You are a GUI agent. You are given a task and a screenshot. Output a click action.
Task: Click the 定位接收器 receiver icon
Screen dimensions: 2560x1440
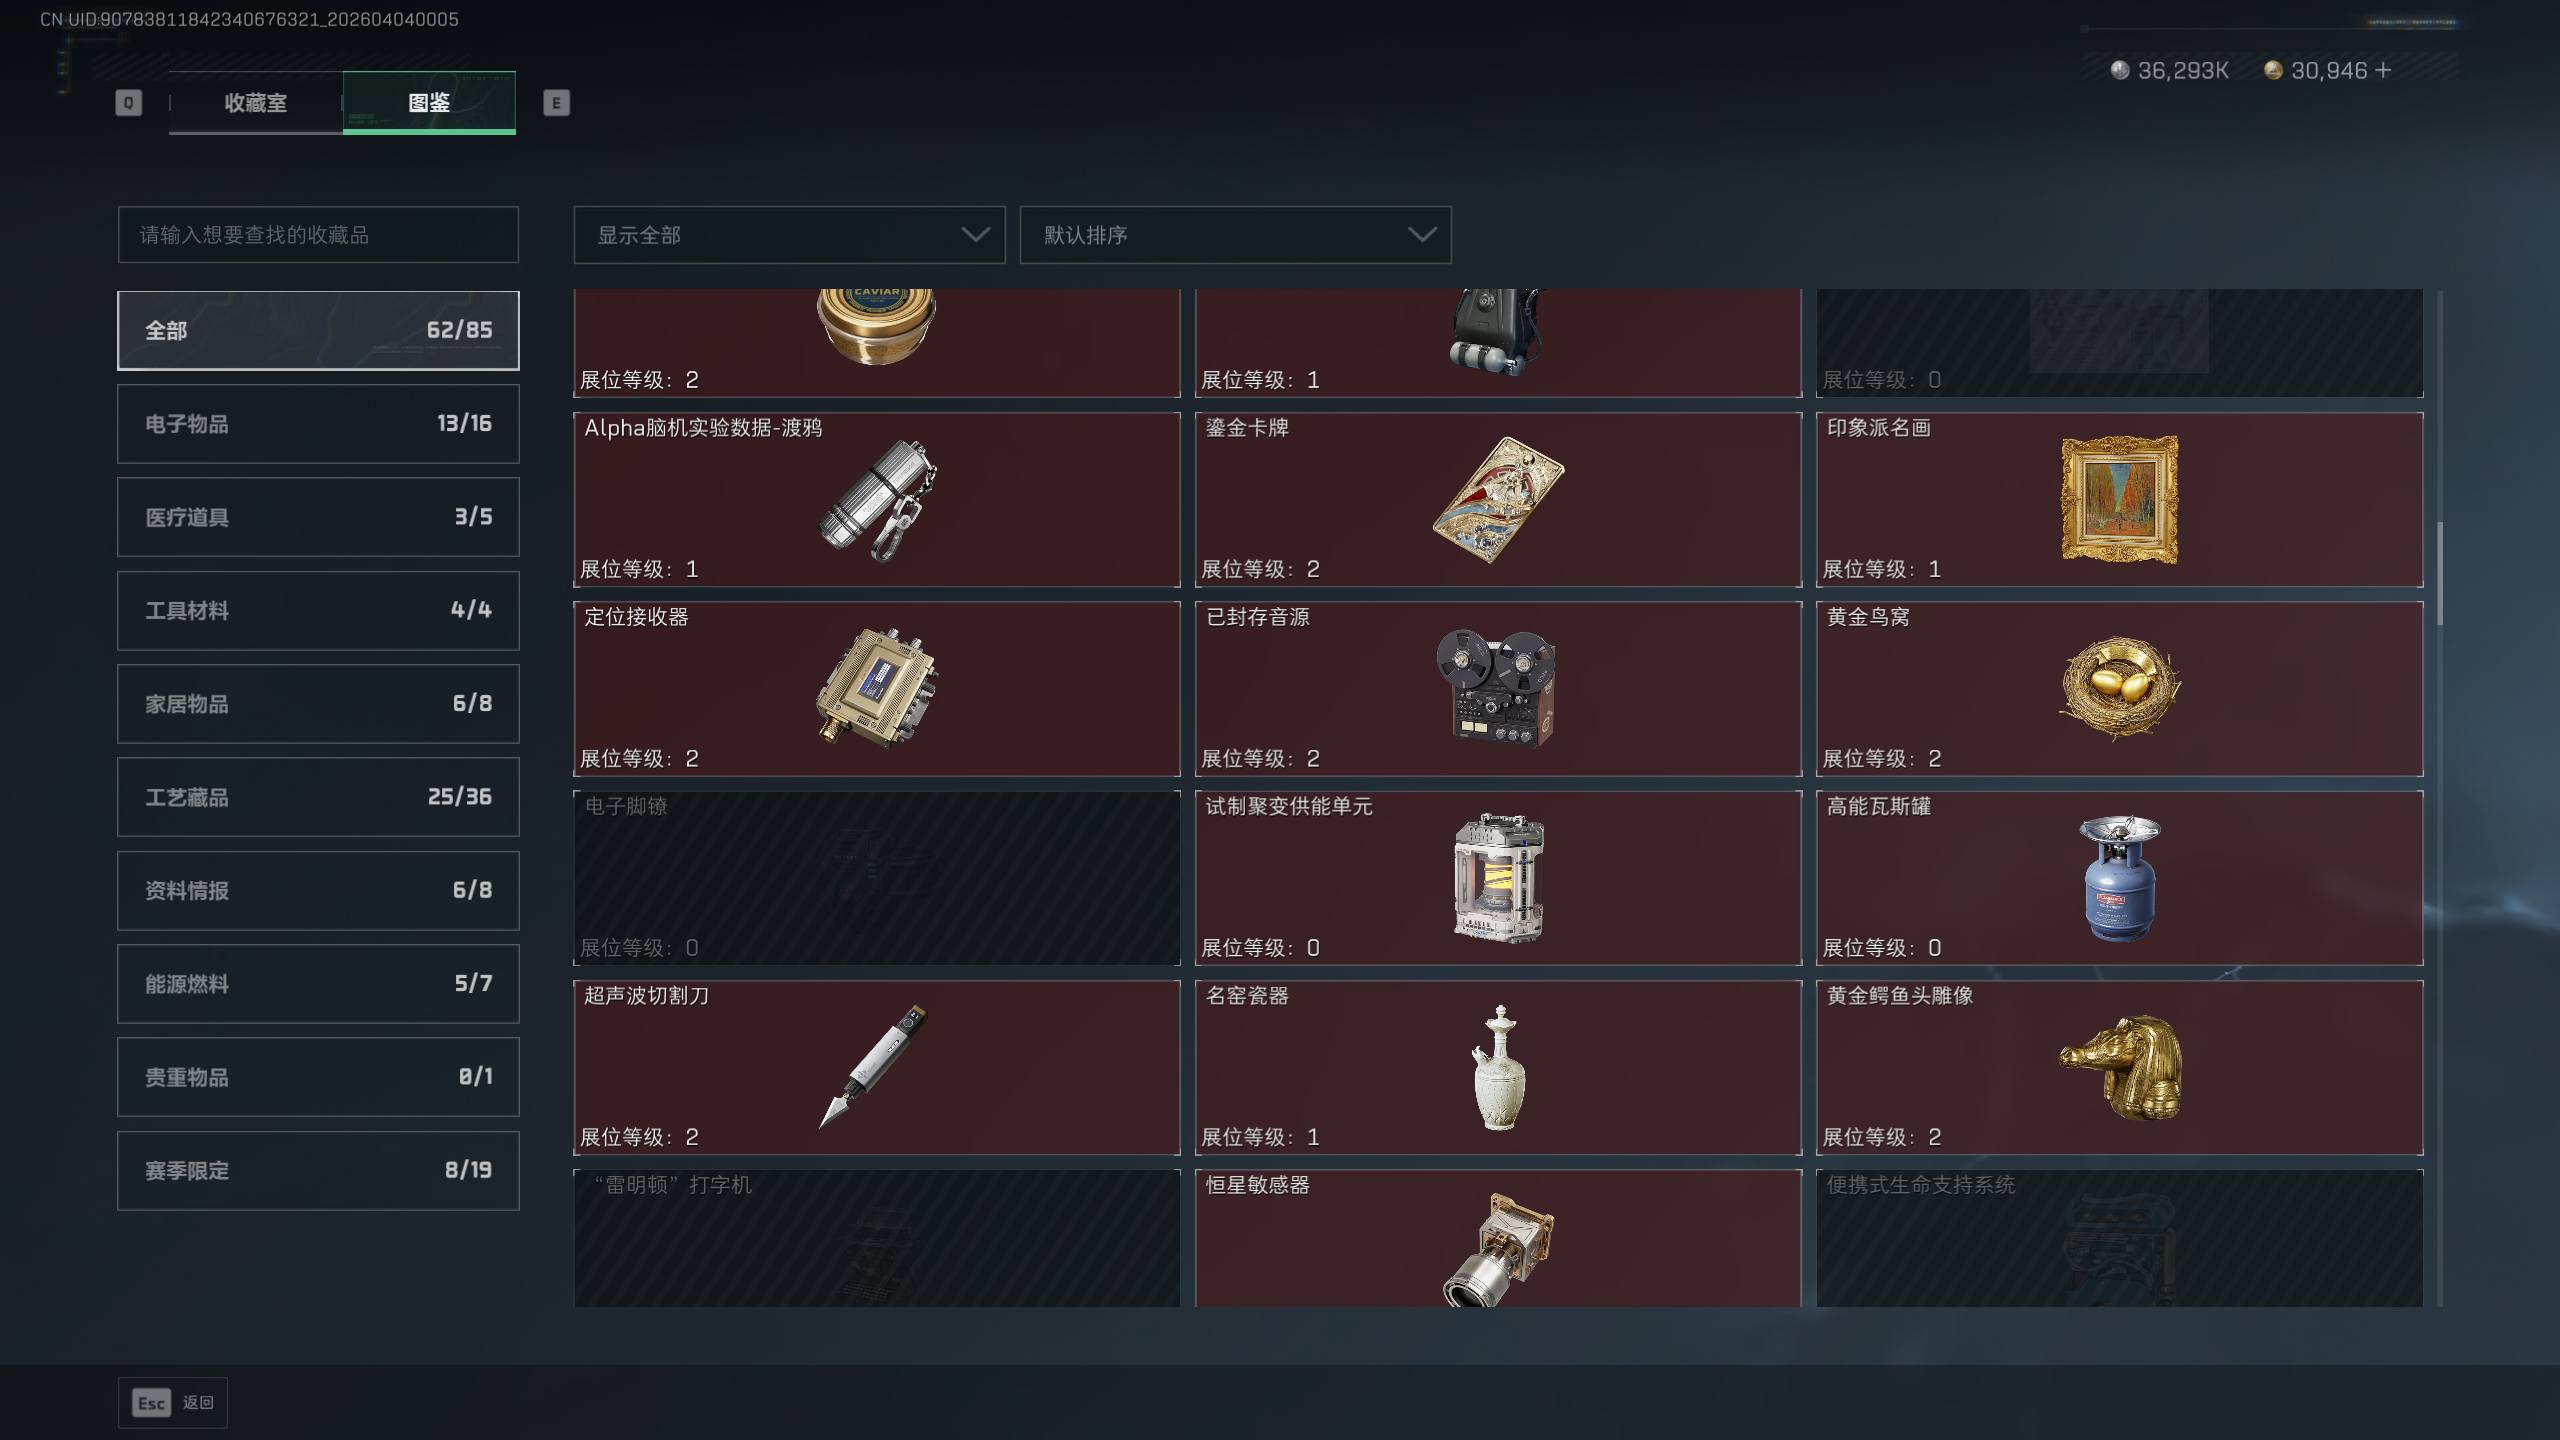[876, 688]
